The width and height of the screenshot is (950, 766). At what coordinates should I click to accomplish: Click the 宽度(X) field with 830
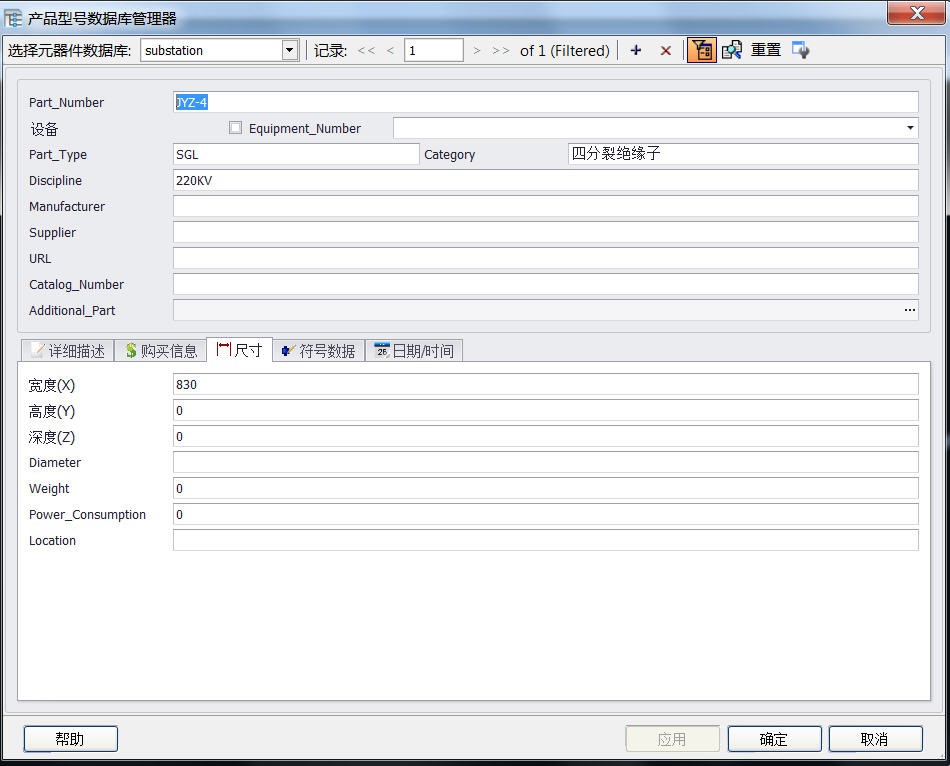pyautogui.click(x=545, y=384)
